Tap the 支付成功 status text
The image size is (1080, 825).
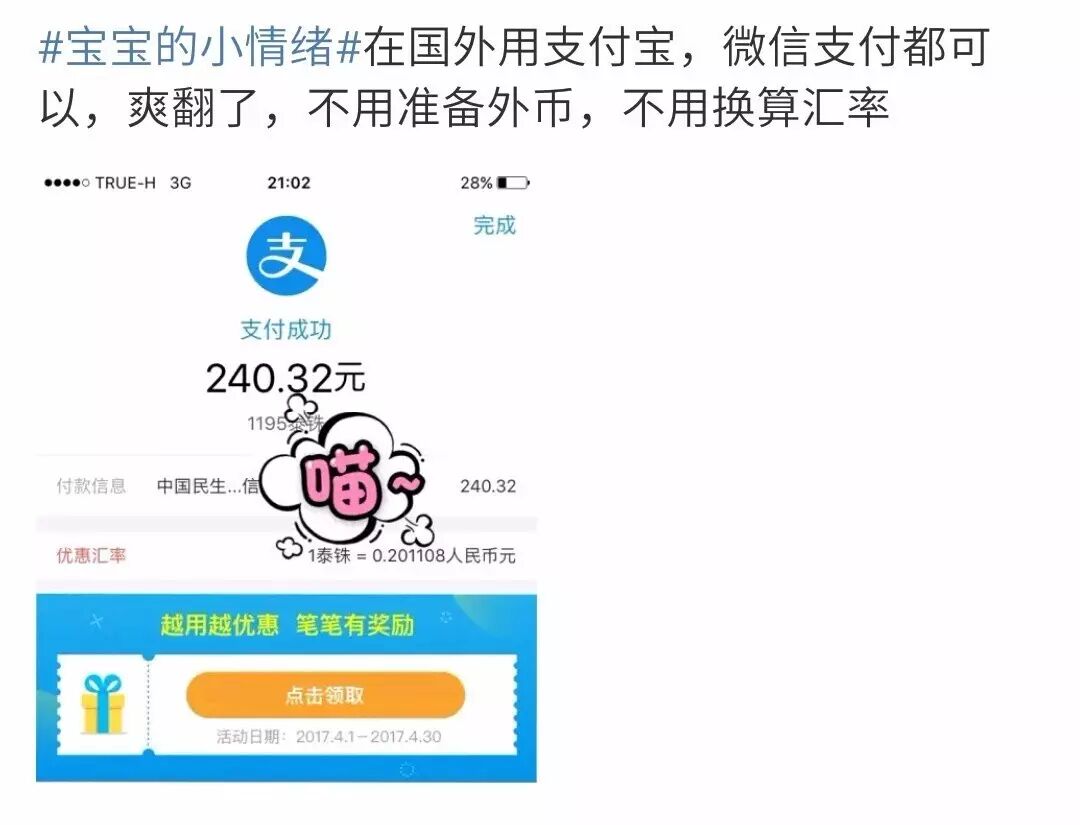coord(286,330)
